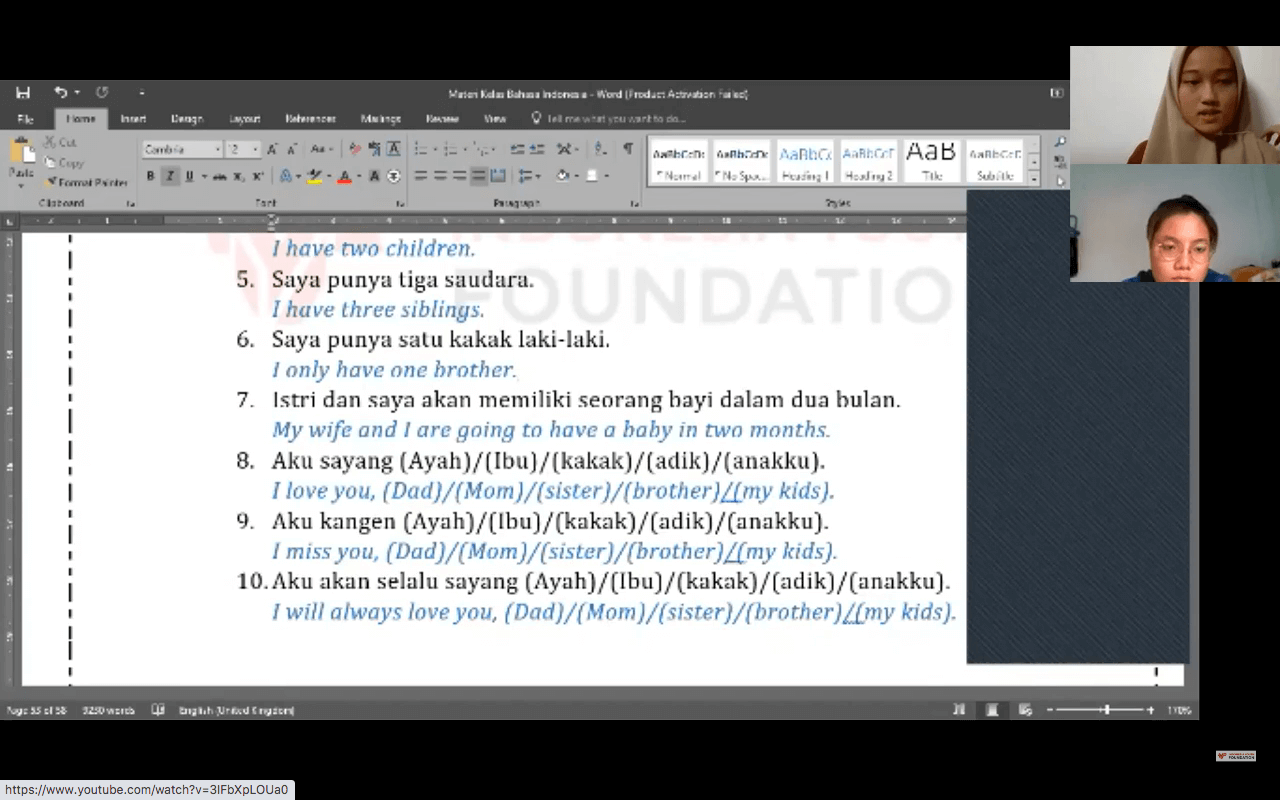1280x800 pixels.
Task: Open the File tab
Action: [25, 118]
